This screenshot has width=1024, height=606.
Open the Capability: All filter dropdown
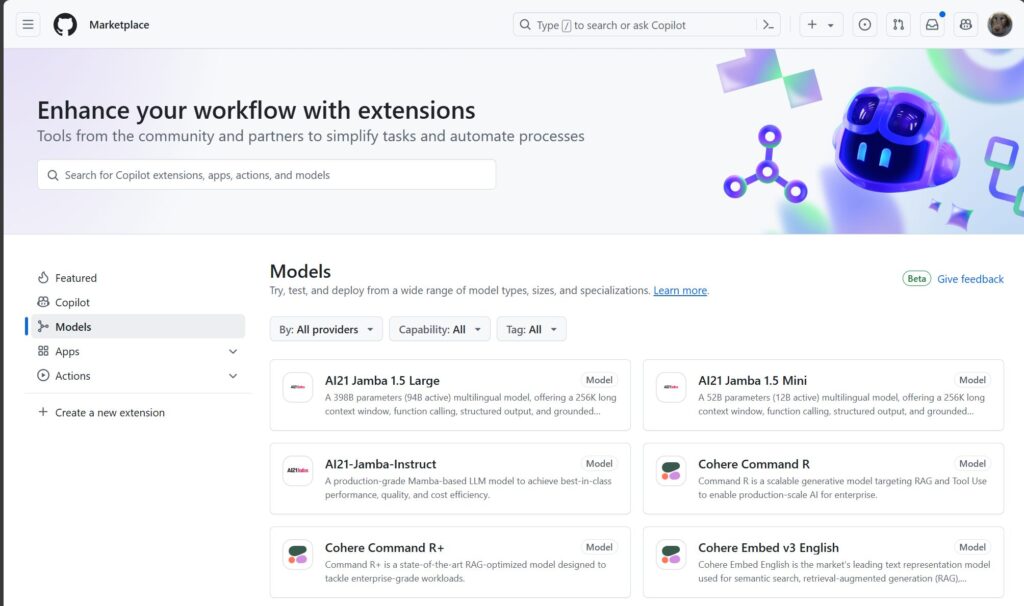[x=439, y=329]
